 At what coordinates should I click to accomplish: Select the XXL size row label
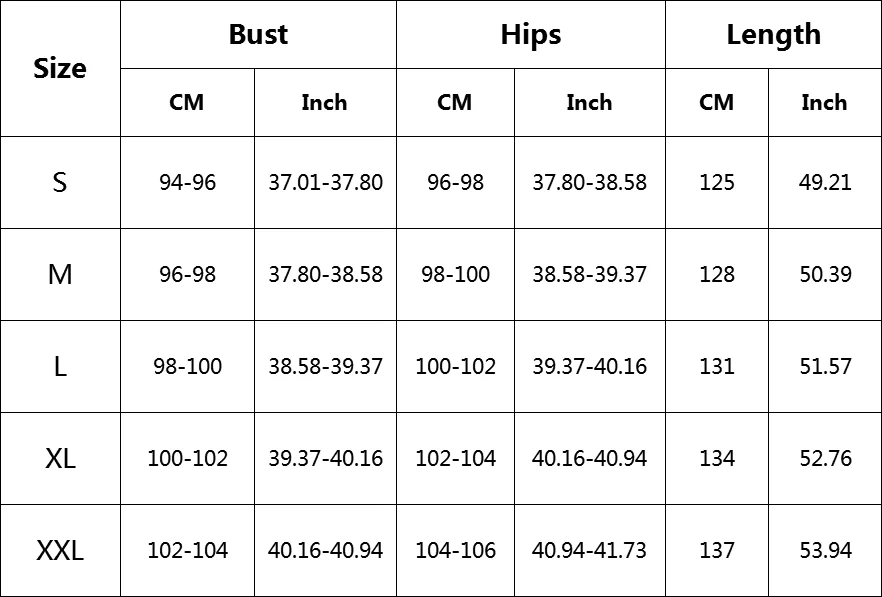click(60, 550)
